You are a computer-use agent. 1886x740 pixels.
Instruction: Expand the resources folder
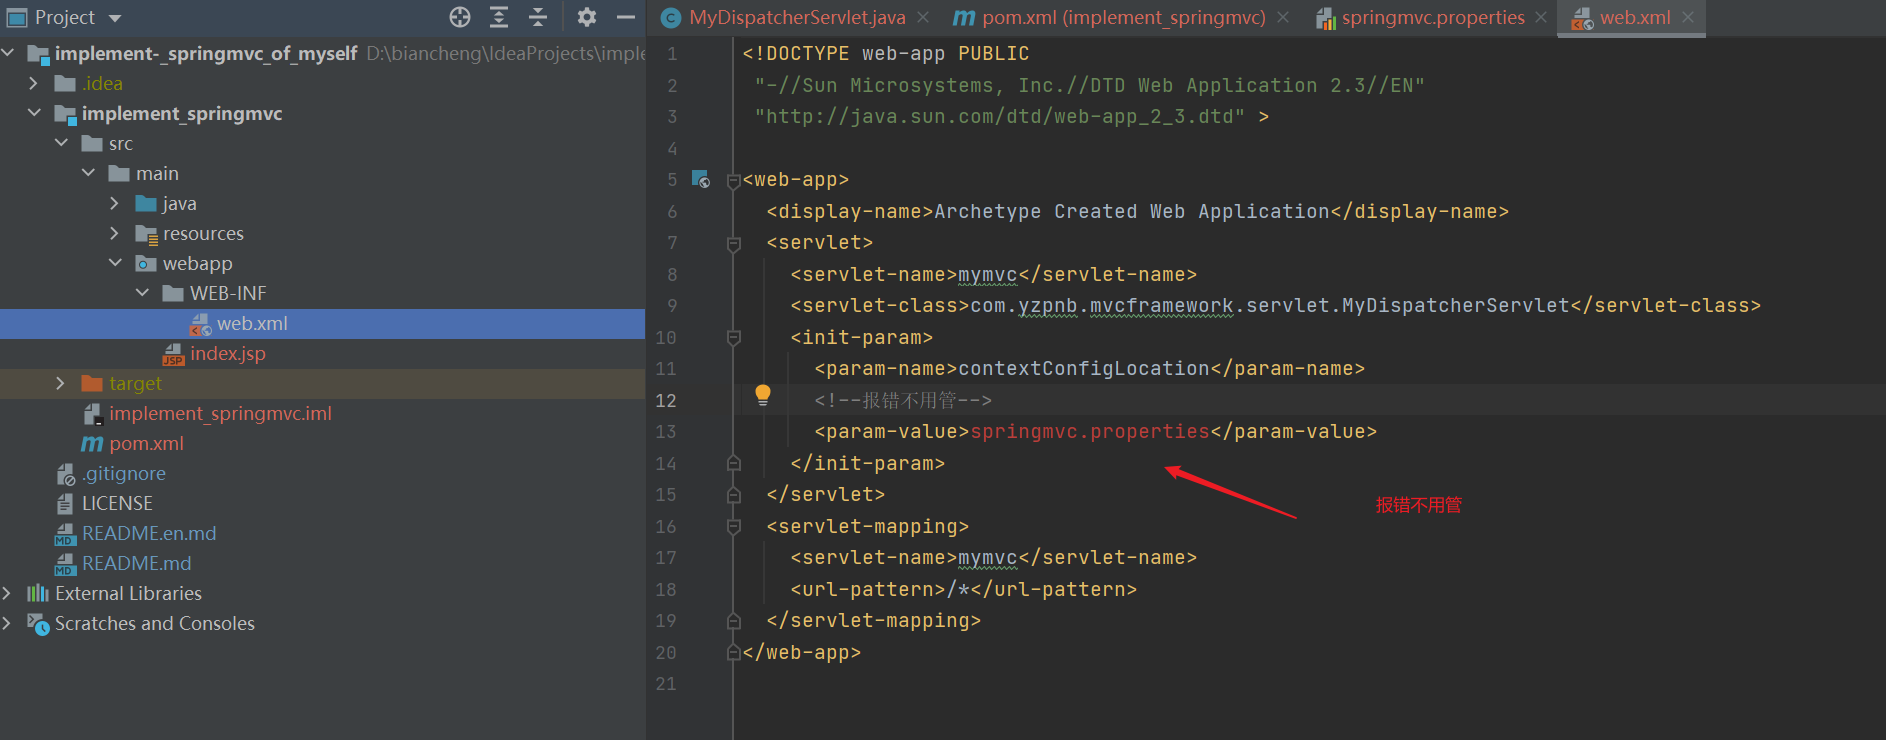pos(115,233)
